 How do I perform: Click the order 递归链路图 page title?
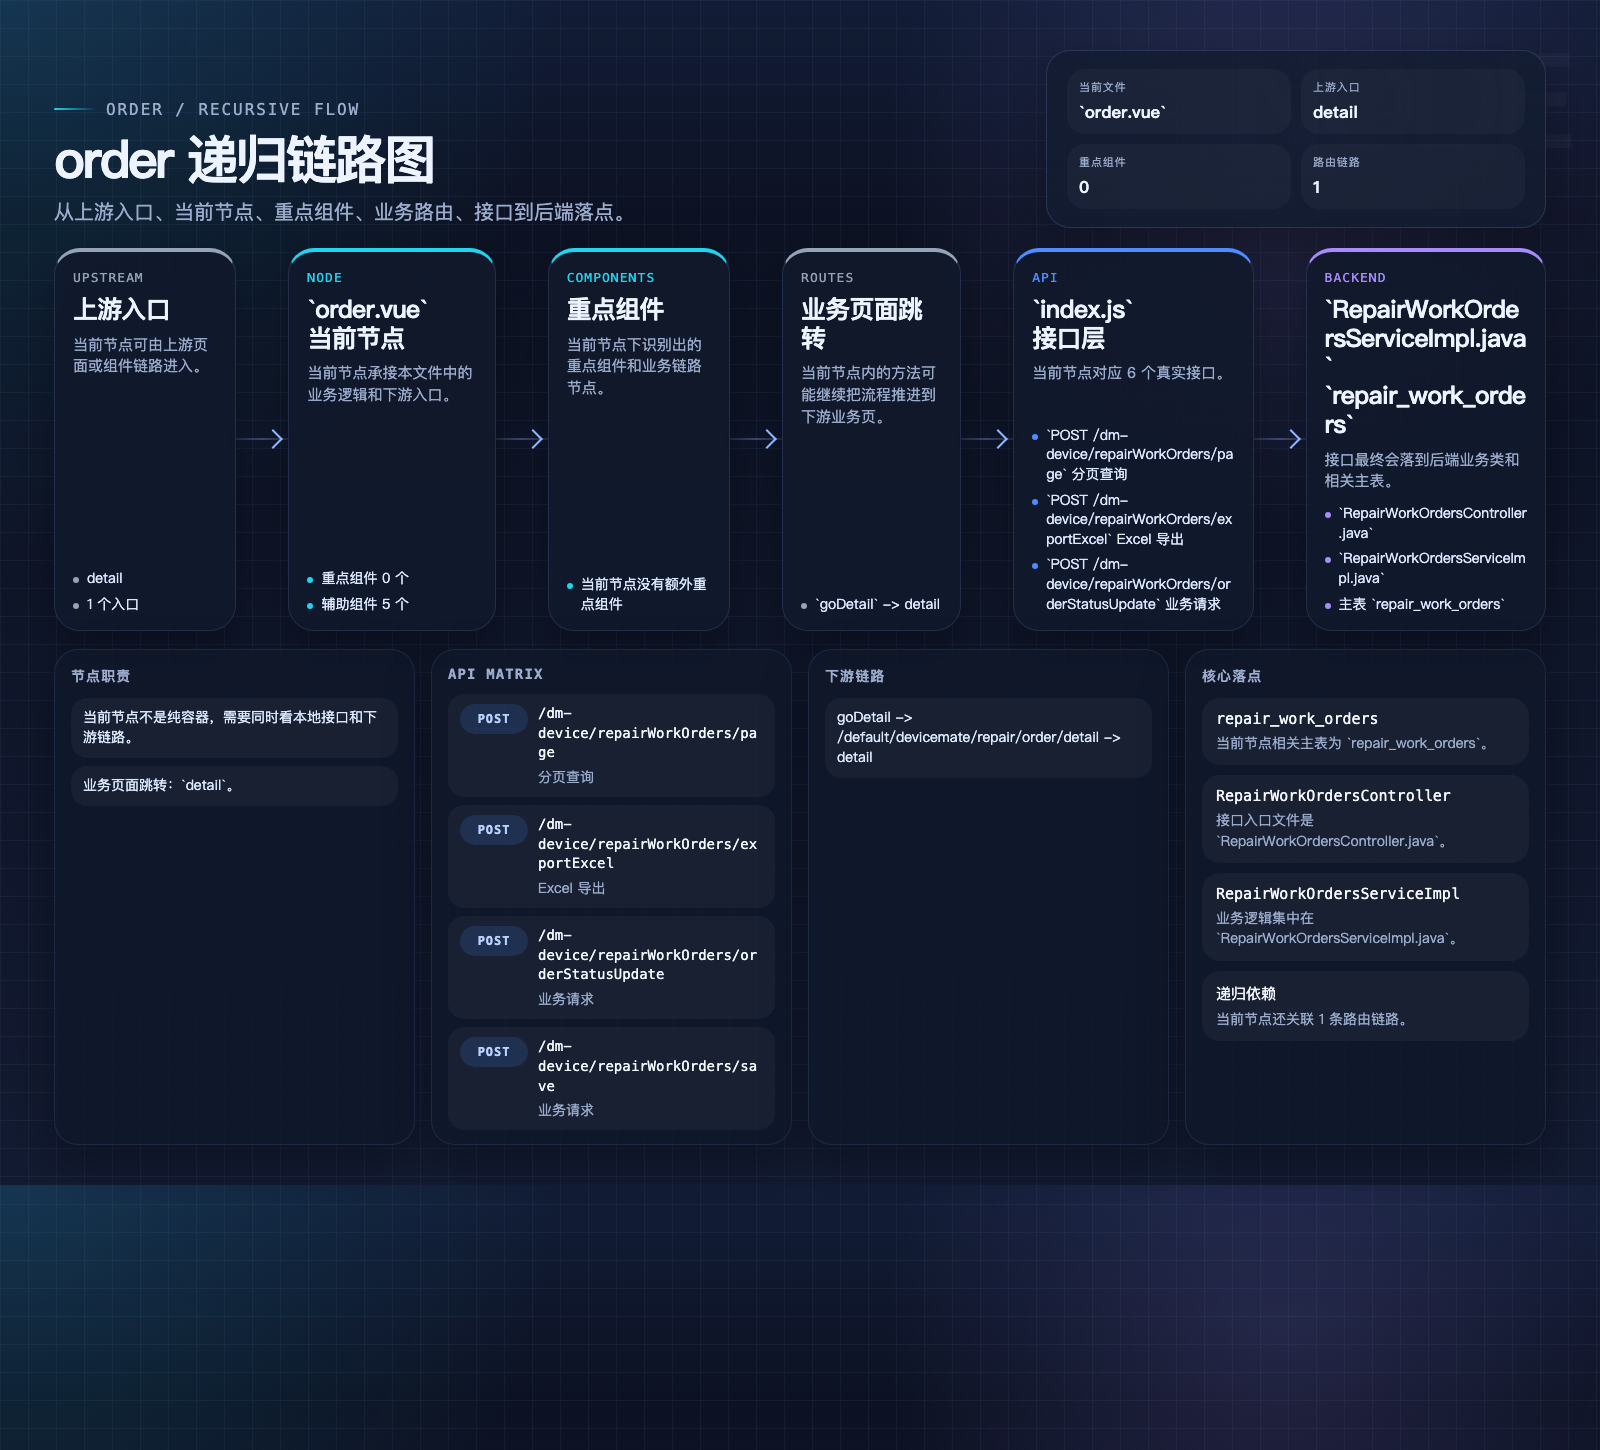tap(245, 160)
